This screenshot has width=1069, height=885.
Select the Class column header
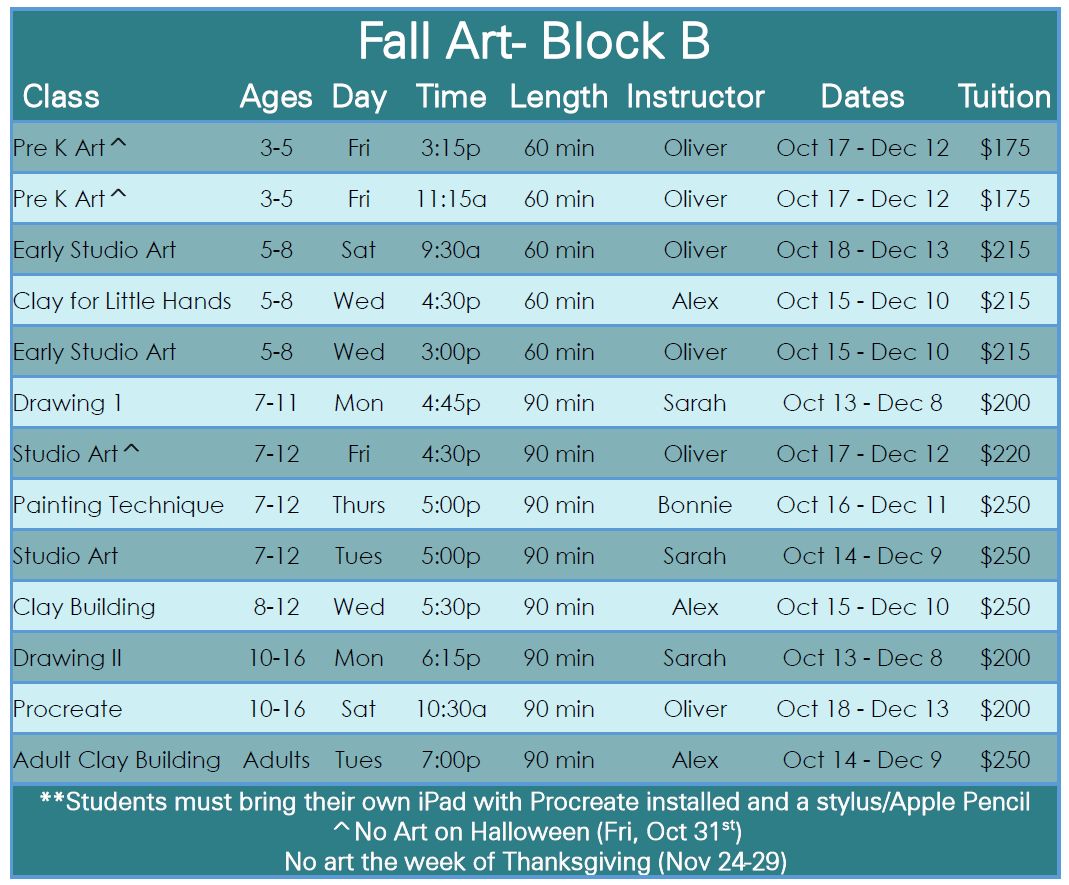click(61, 97)
